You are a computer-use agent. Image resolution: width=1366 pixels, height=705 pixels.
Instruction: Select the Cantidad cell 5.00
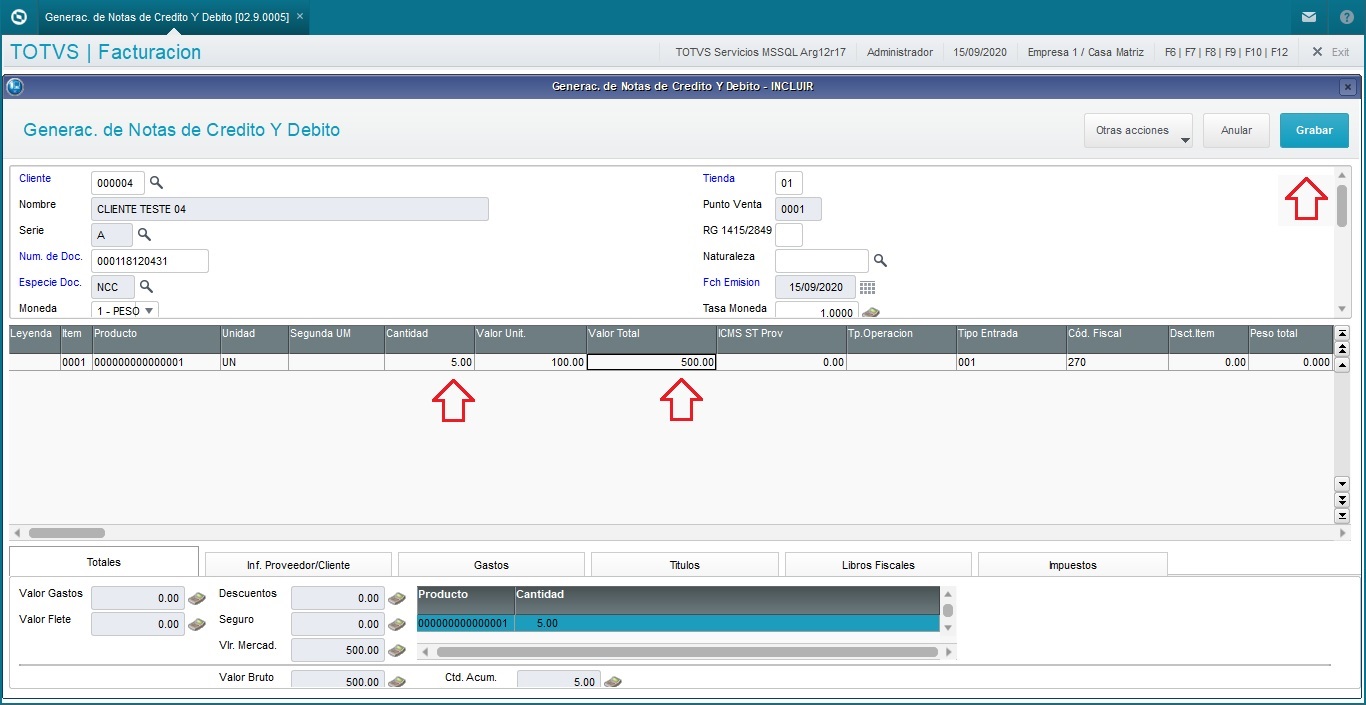click(430, 362)
